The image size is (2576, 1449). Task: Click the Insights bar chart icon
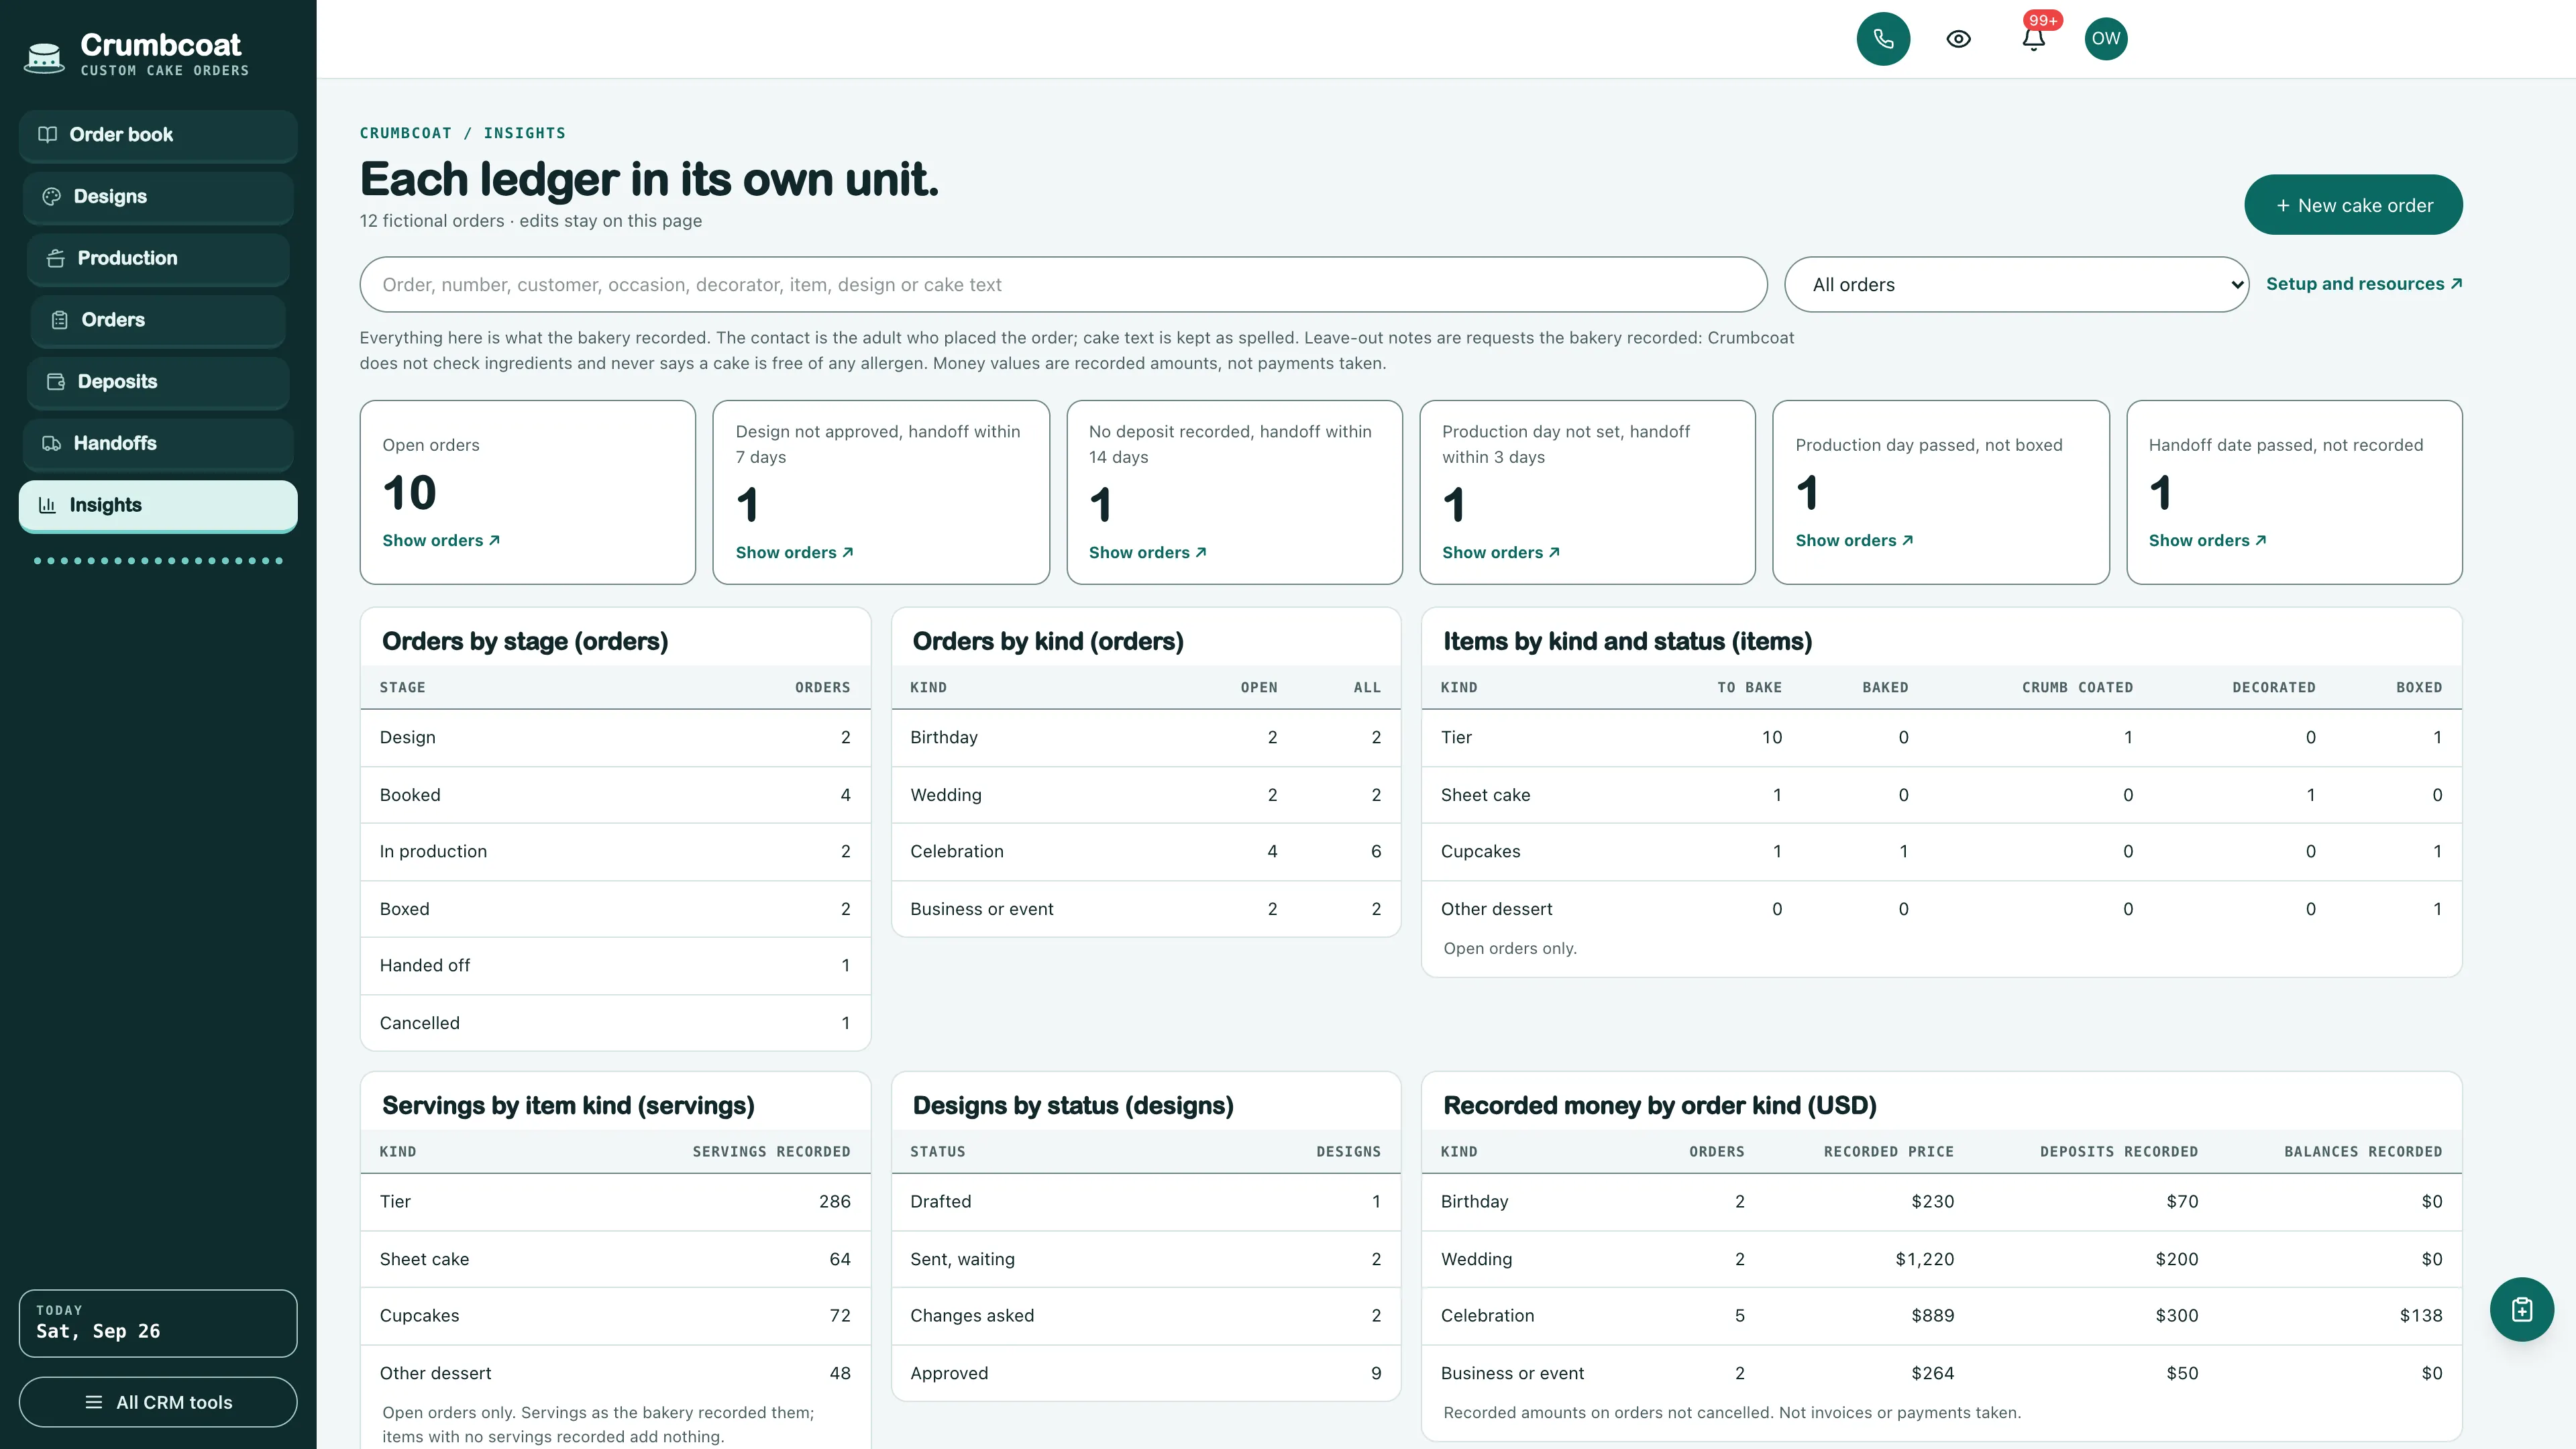[47, 505]
